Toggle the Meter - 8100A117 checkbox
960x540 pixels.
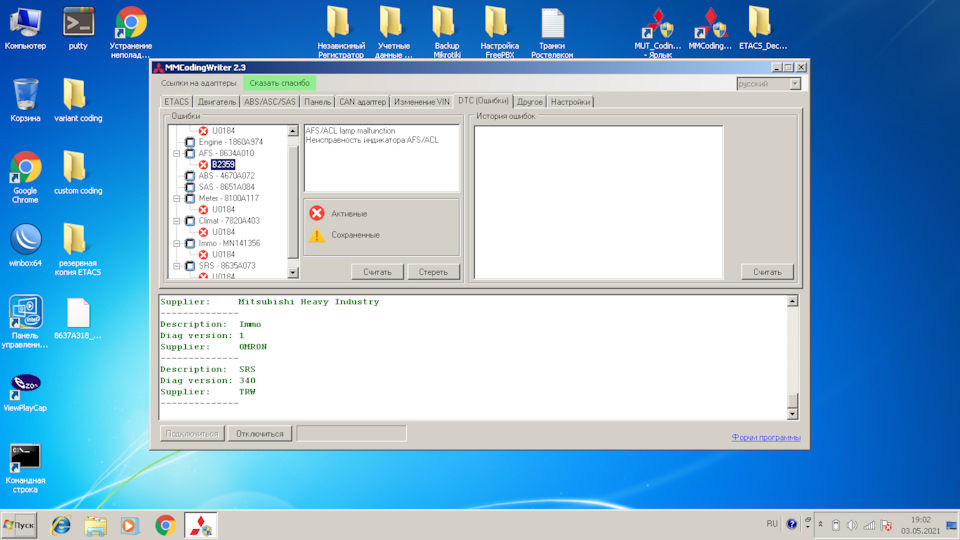coord(190,198)
